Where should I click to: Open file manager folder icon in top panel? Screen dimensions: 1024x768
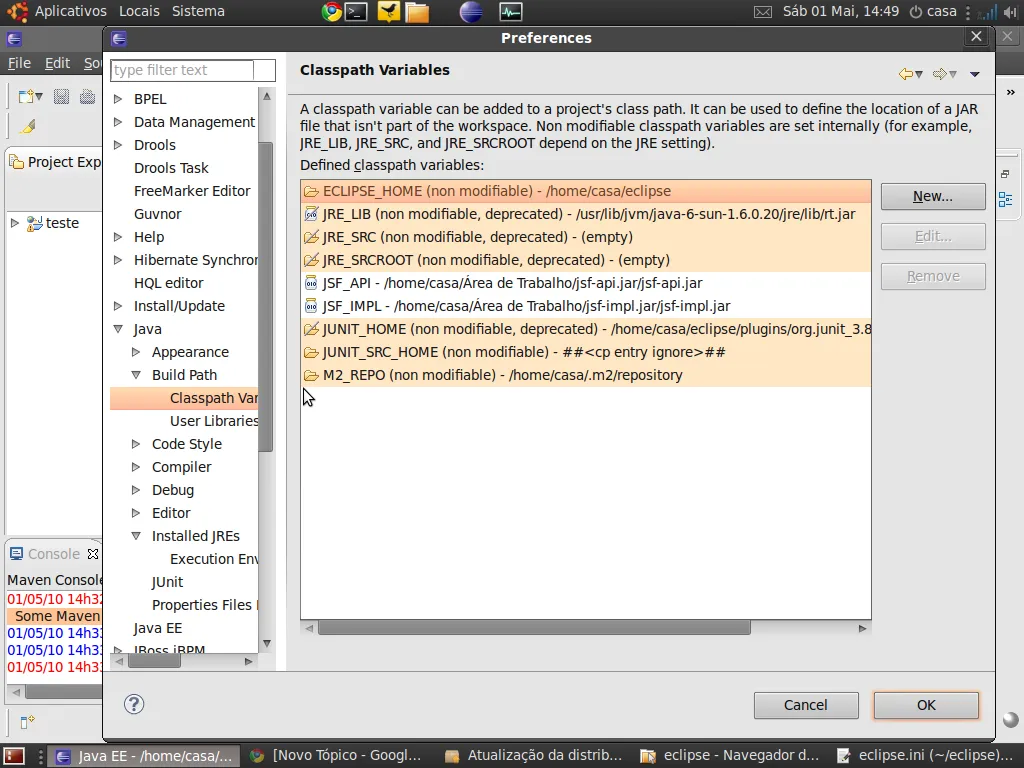pos(417,12)
